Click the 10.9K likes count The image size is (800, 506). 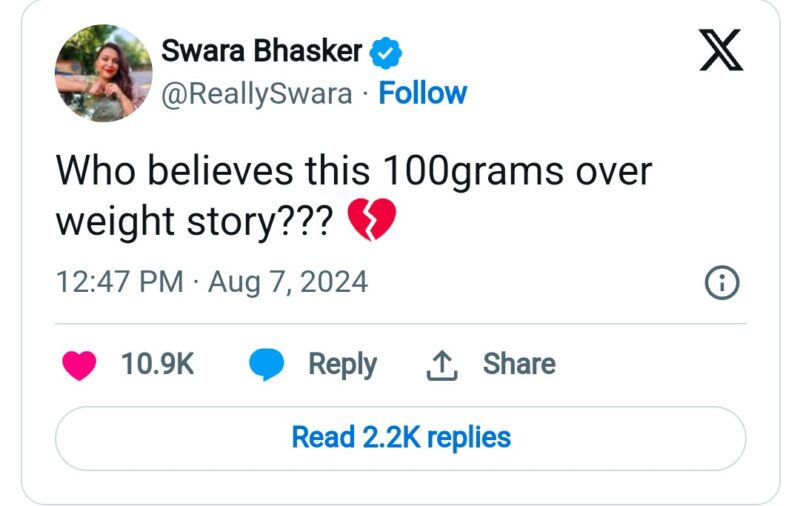click(x=157, y=364)
